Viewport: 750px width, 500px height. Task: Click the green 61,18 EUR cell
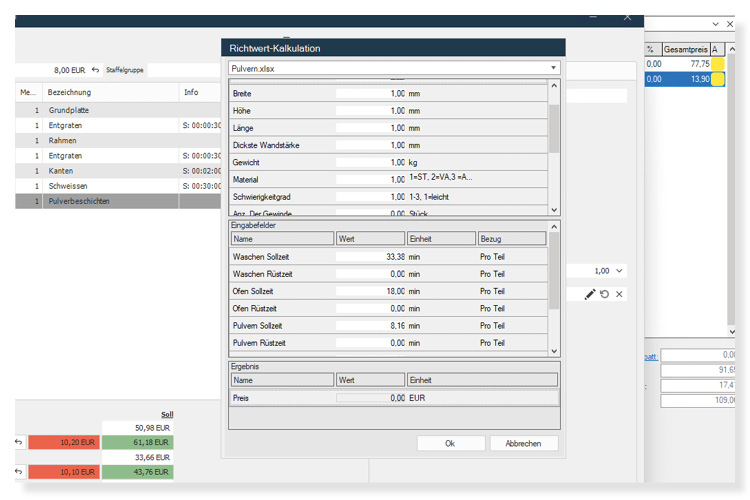point(138,442)
